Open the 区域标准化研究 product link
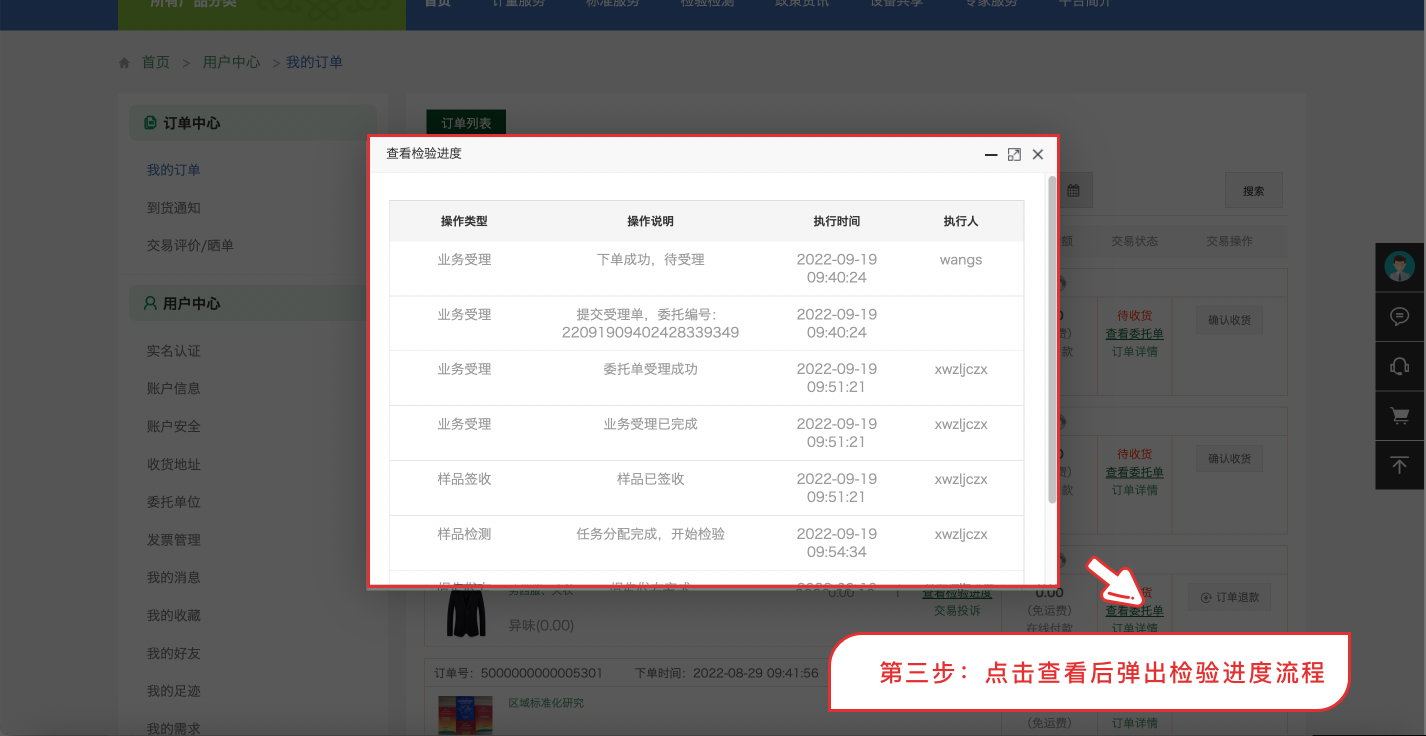Image resolution: width=1426 pixels, height=736 pixels. (546, 703)
